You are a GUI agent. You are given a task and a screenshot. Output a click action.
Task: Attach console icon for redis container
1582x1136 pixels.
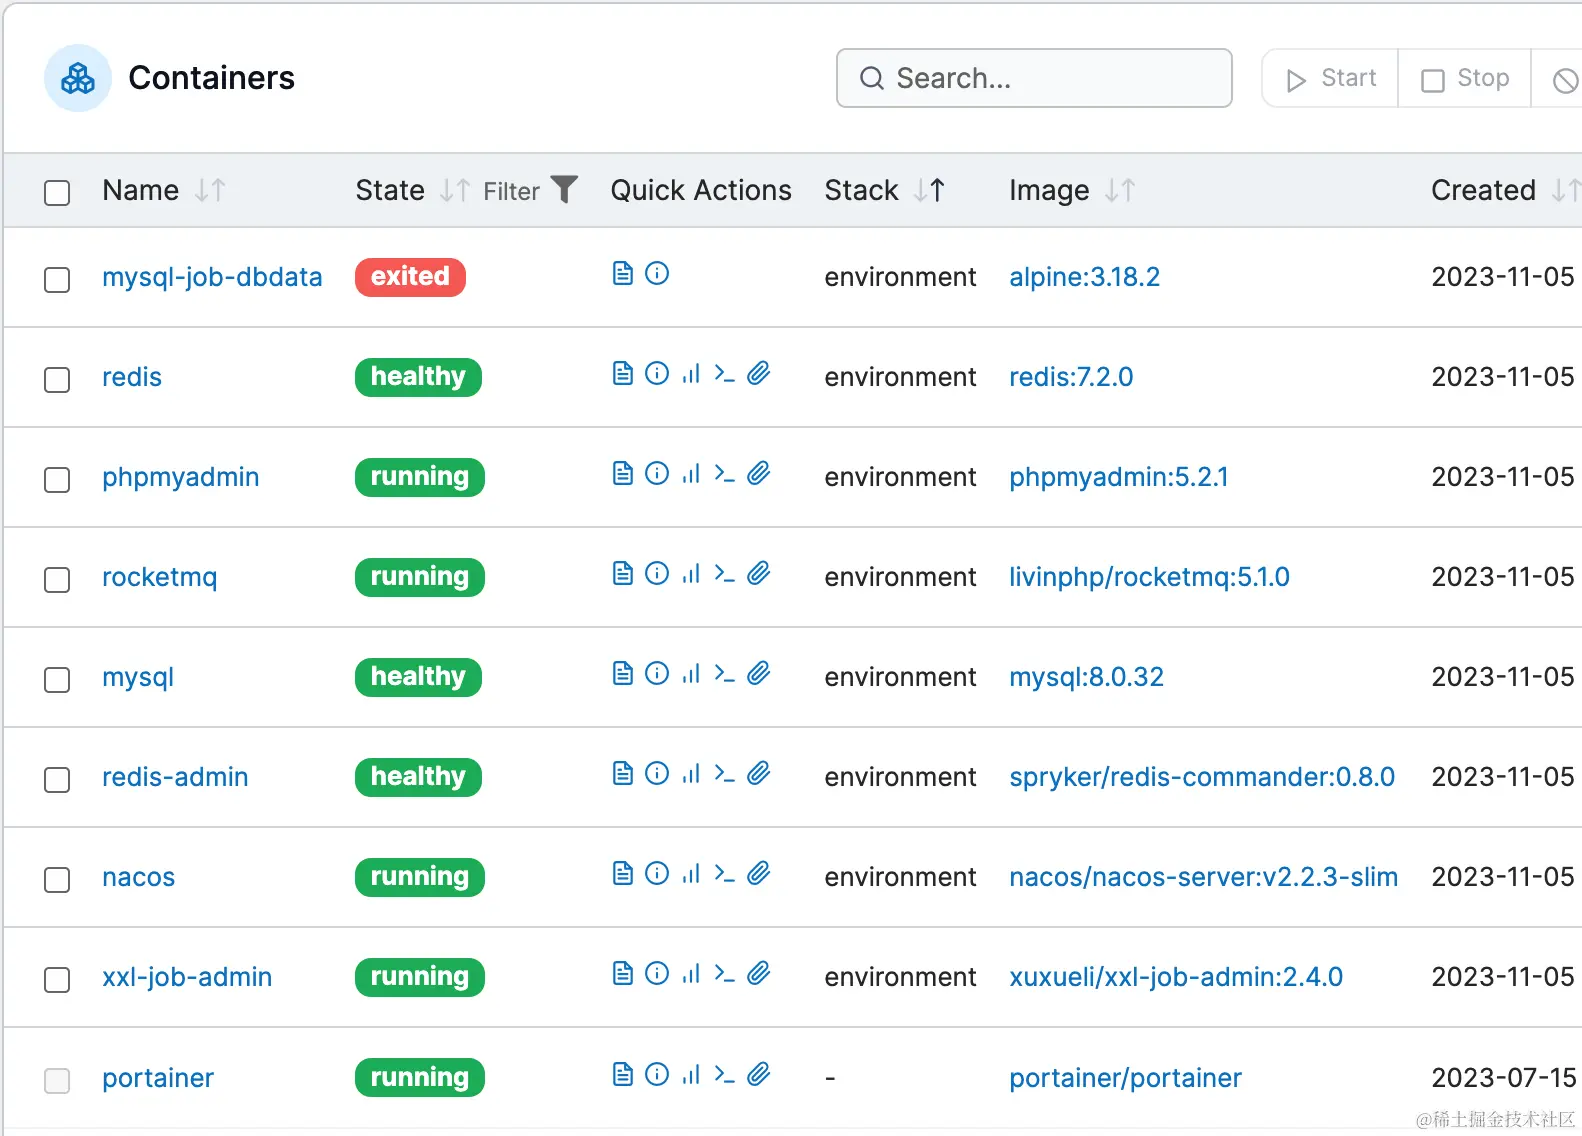click(x=759, y=373)
